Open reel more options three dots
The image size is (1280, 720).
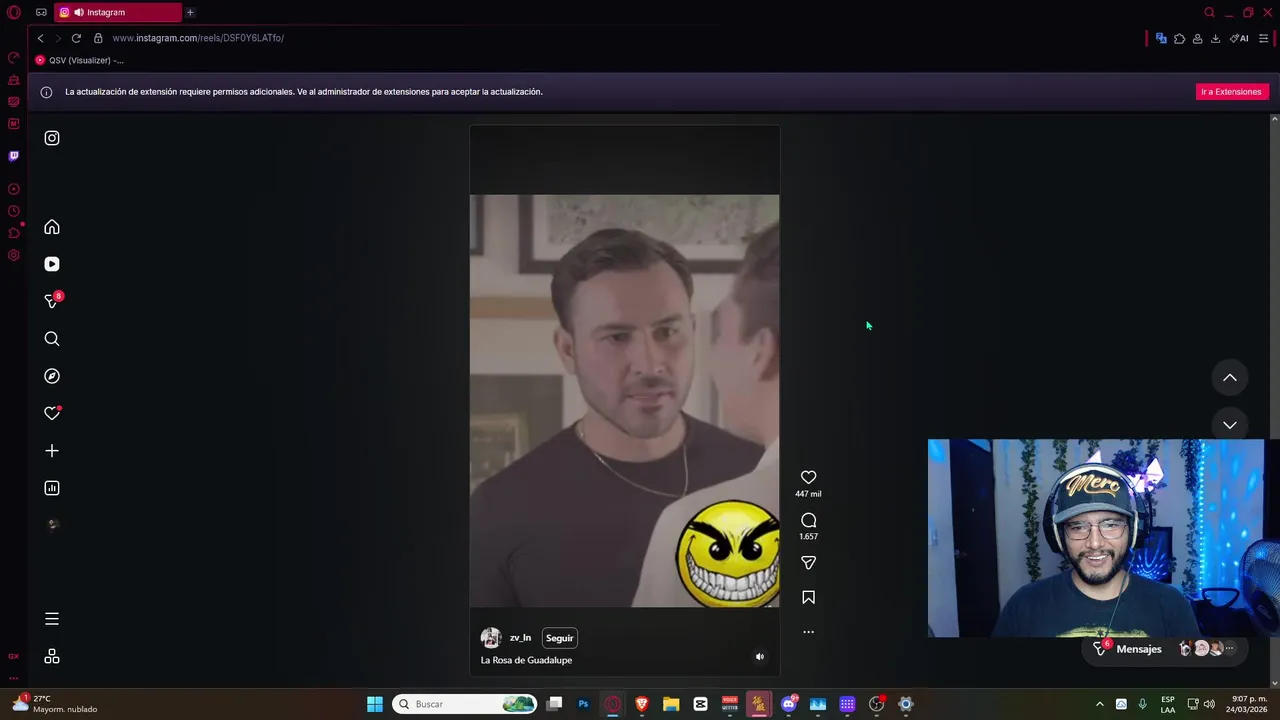808,632
